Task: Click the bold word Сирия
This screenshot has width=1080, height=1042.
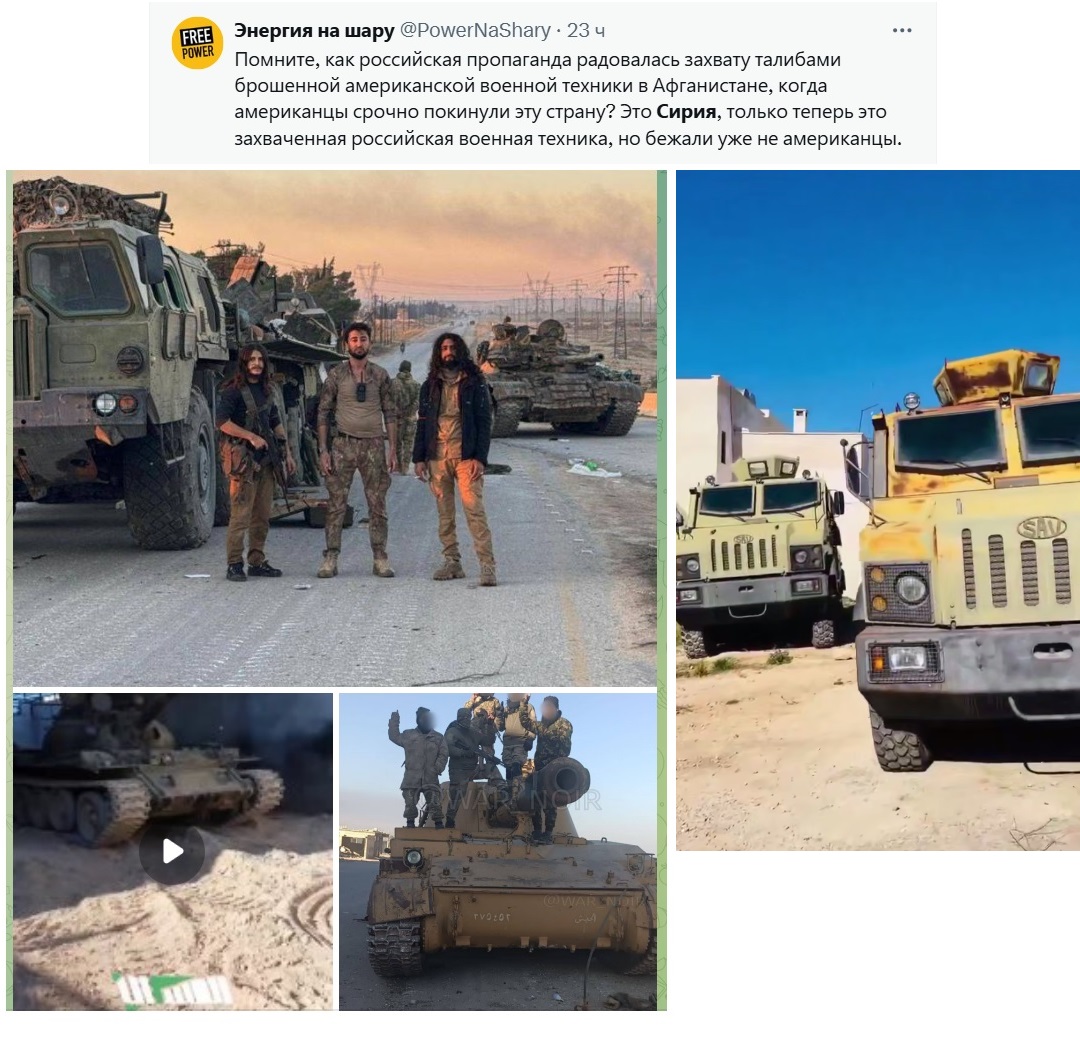Action: pos(686,112)
